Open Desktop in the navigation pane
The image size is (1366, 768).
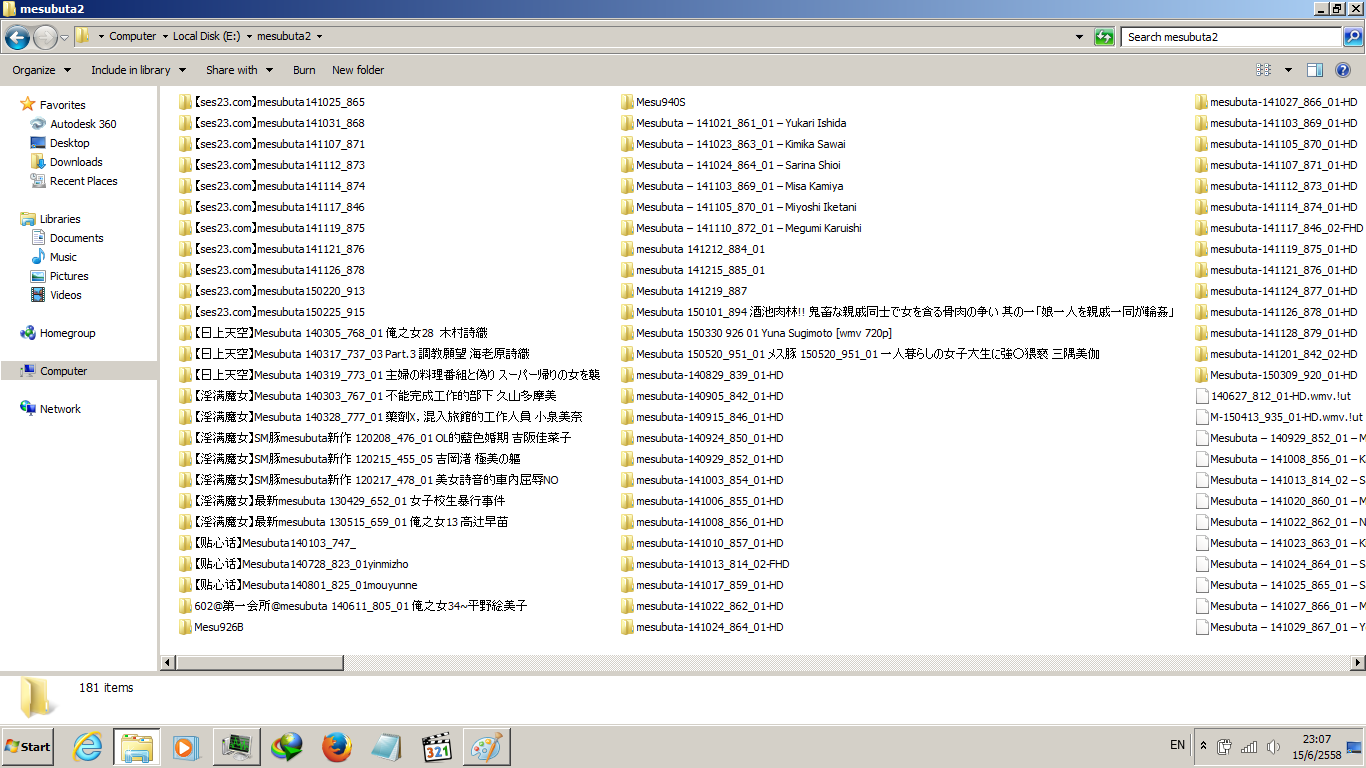click(x=69, y=143)
